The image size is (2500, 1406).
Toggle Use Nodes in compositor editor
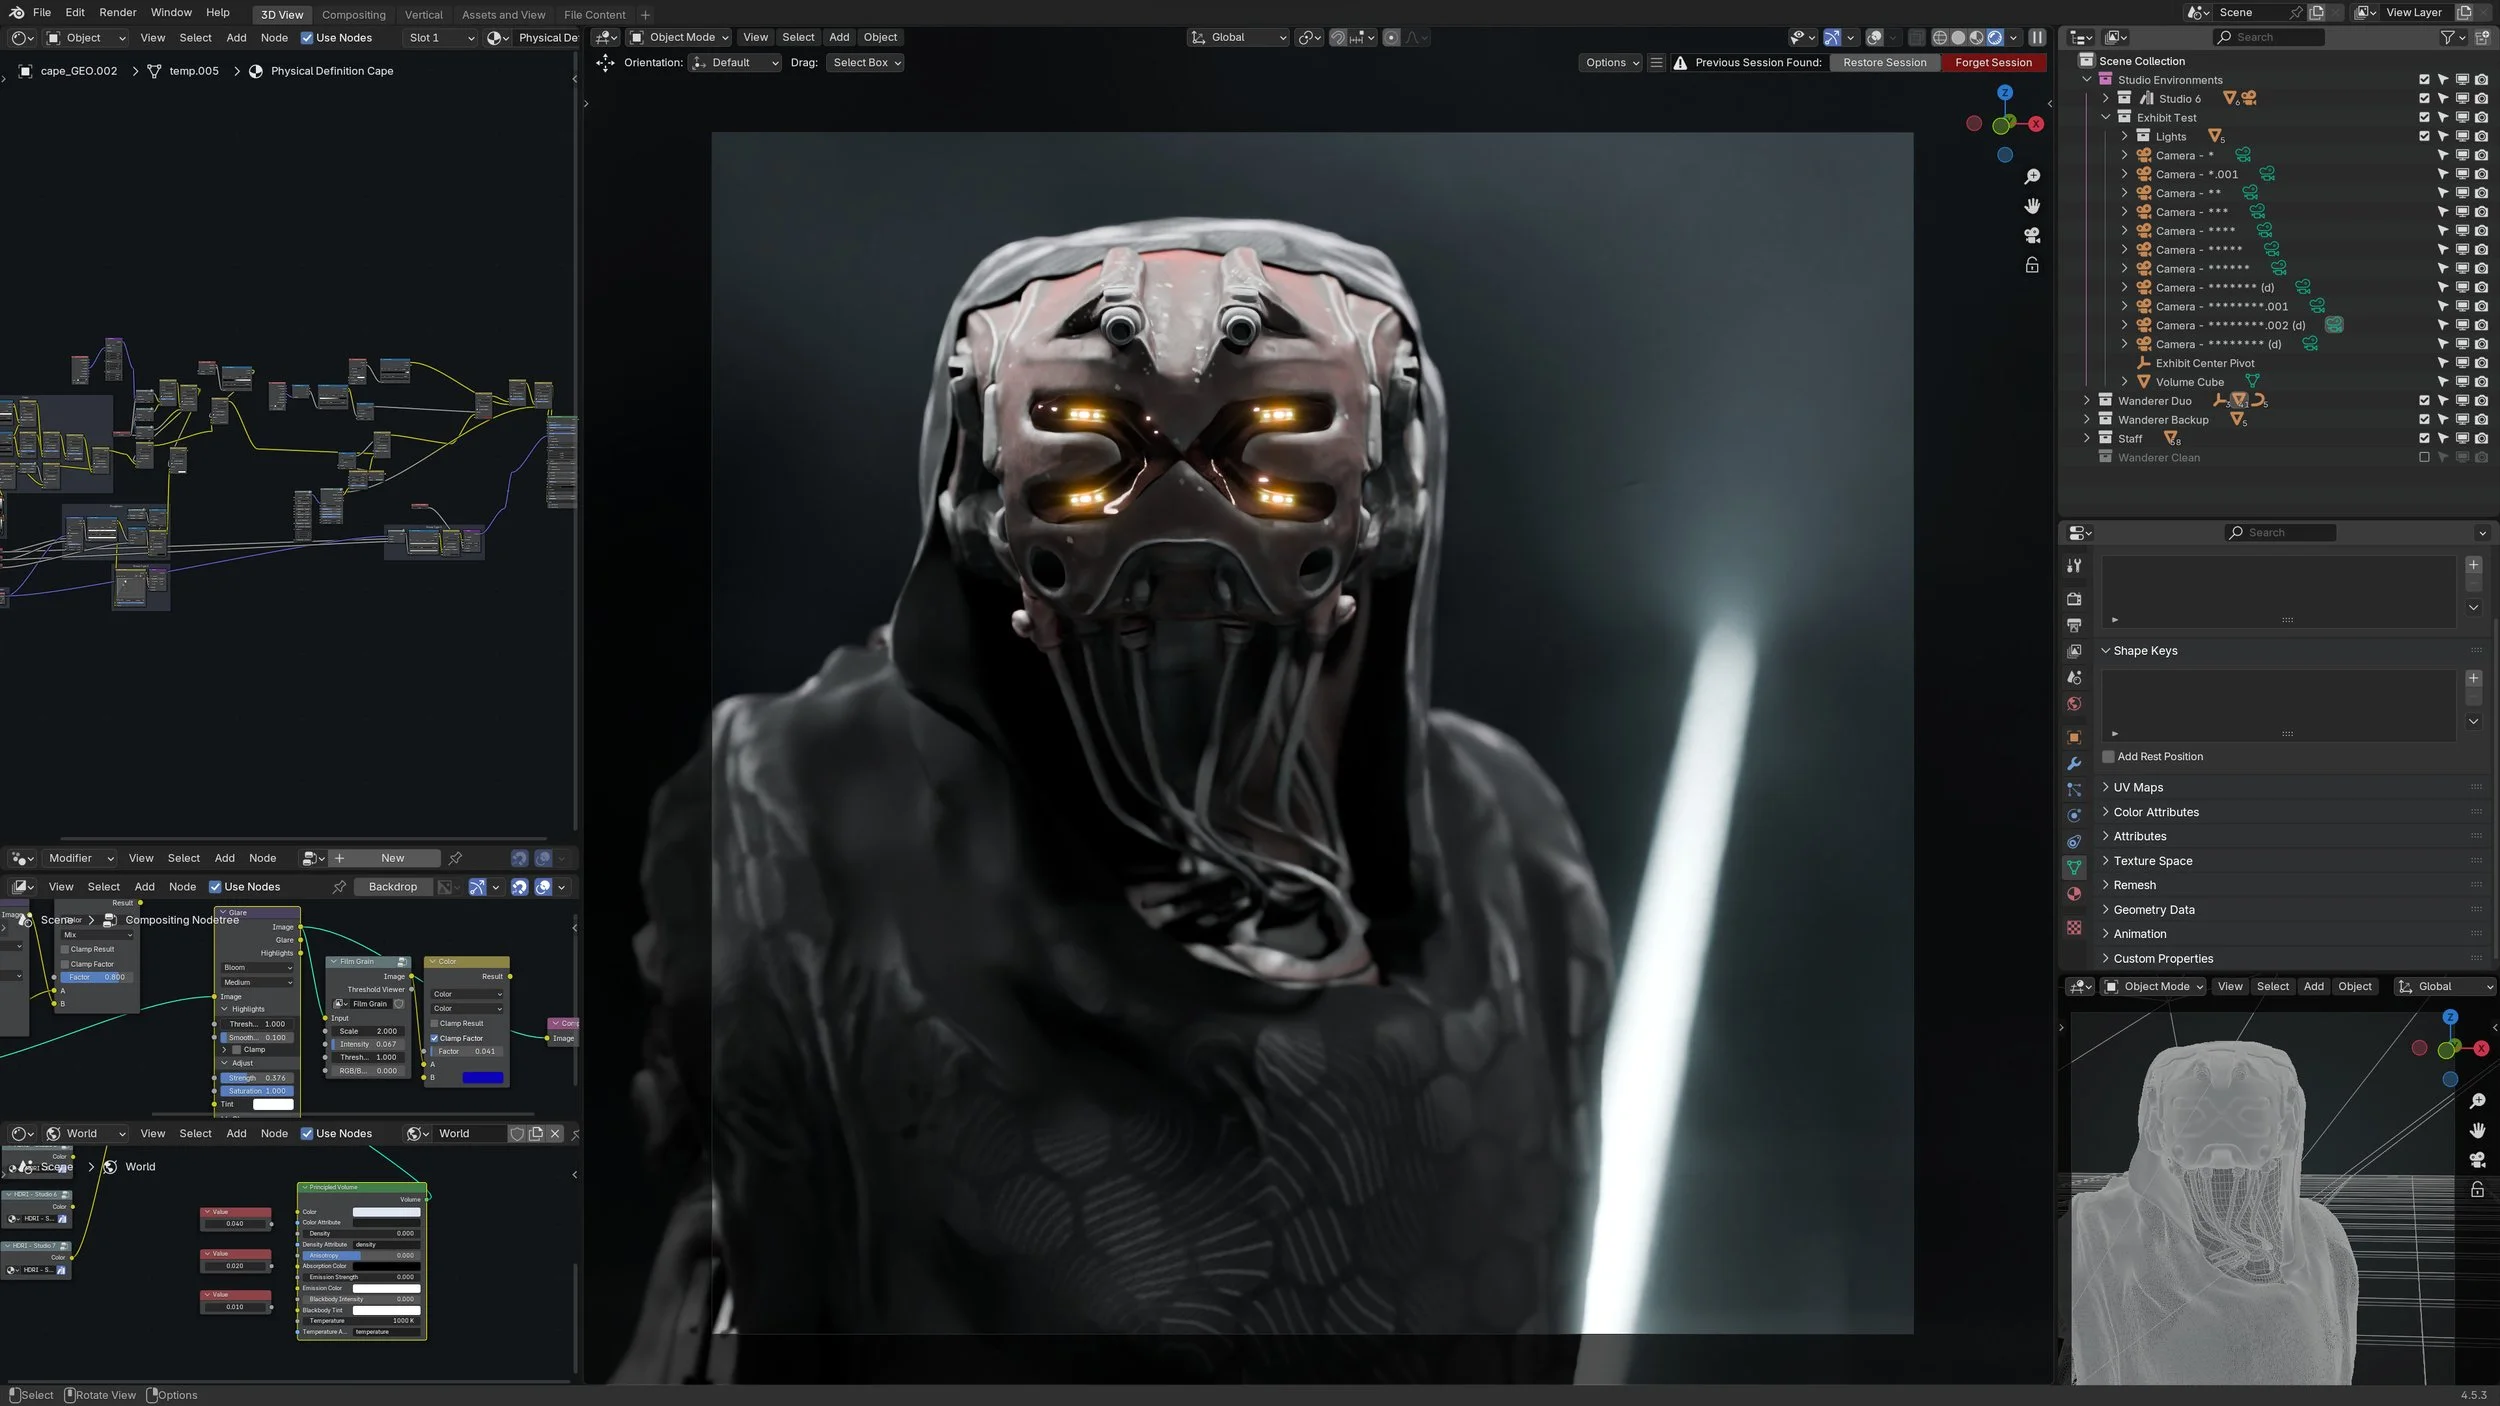pyautogui.click(x=215, y=887)
